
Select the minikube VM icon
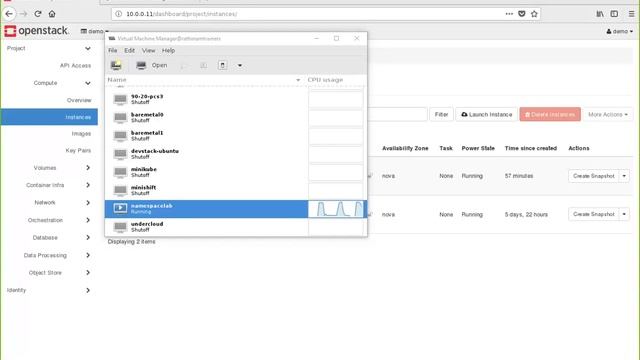(120, 172)
